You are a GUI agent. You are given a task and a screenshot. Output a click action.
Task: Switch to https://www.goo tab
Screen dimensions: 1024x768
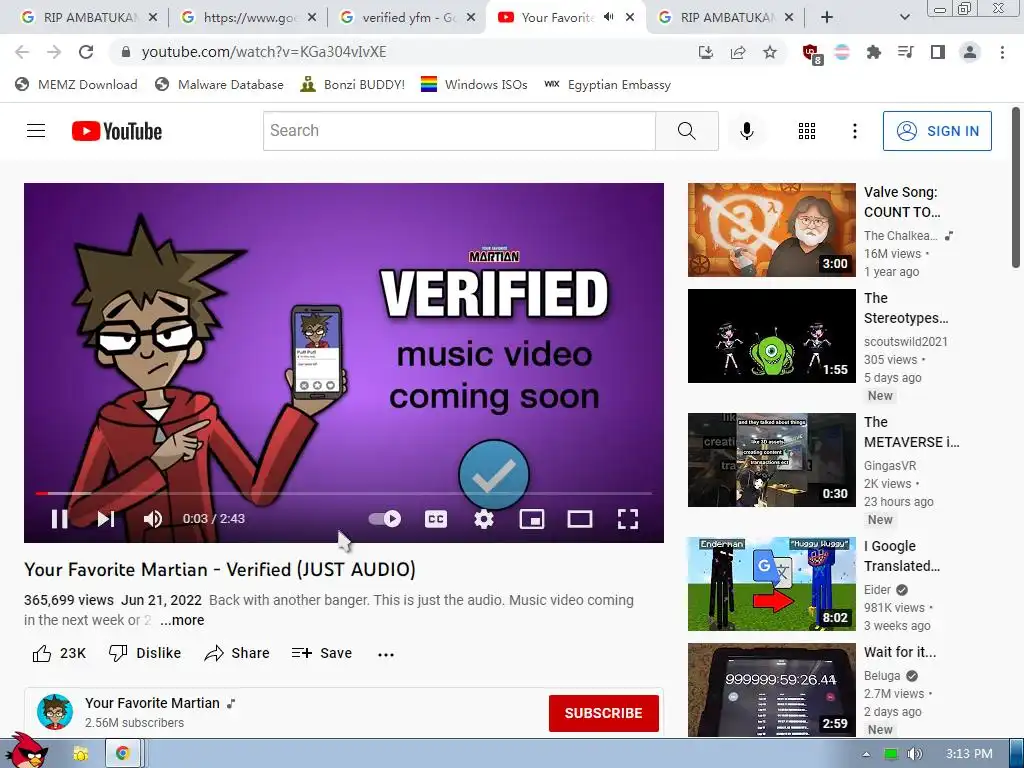point(248,17)
